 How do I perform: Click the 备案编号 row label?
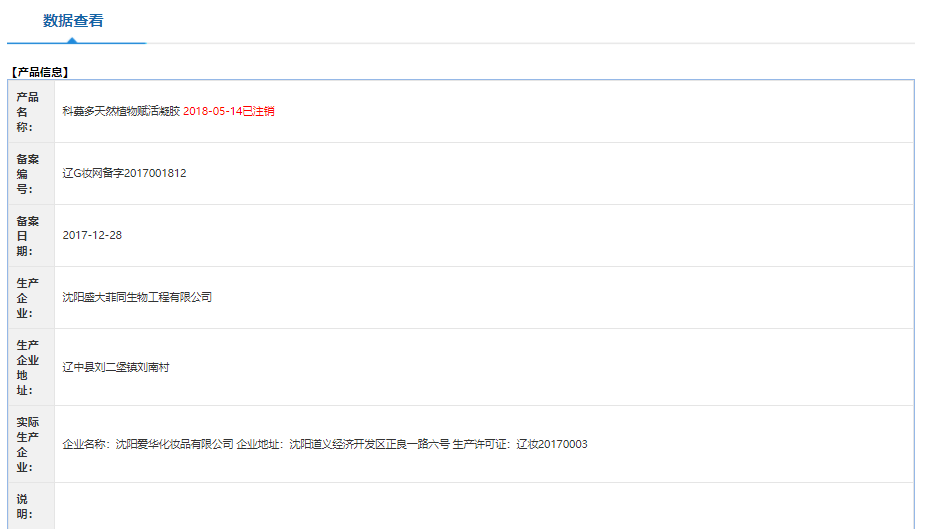tap(28, 173)
